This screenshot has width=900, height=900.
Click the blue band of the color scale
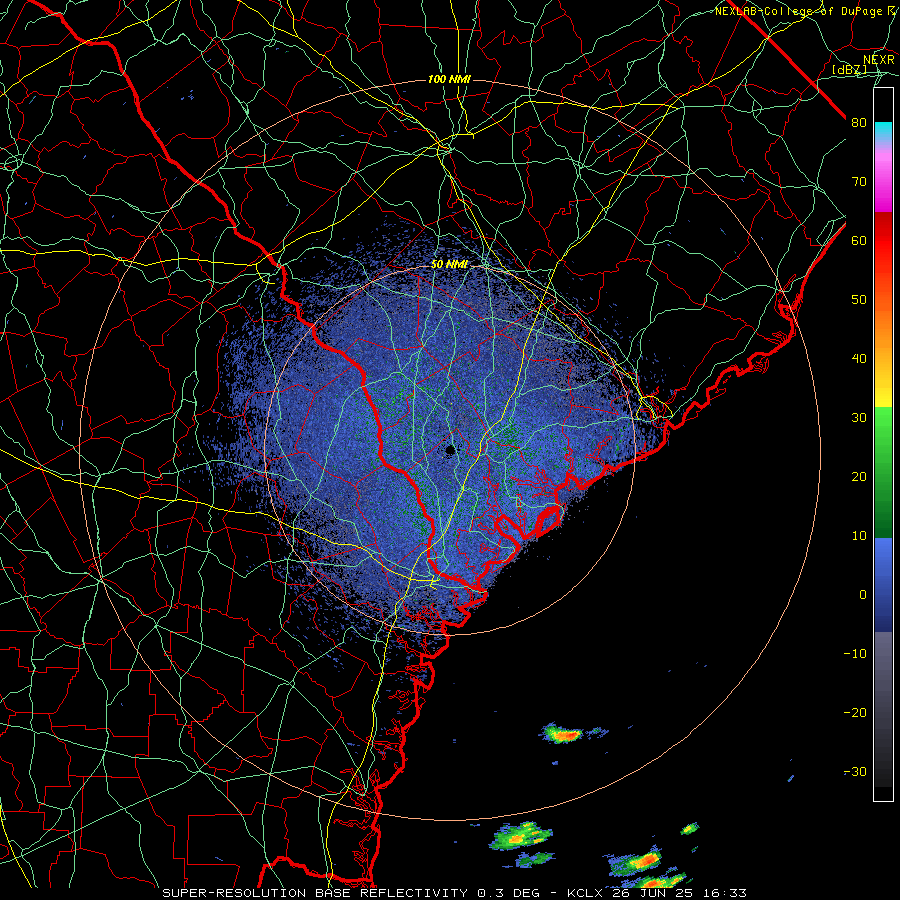click(883, 585)
